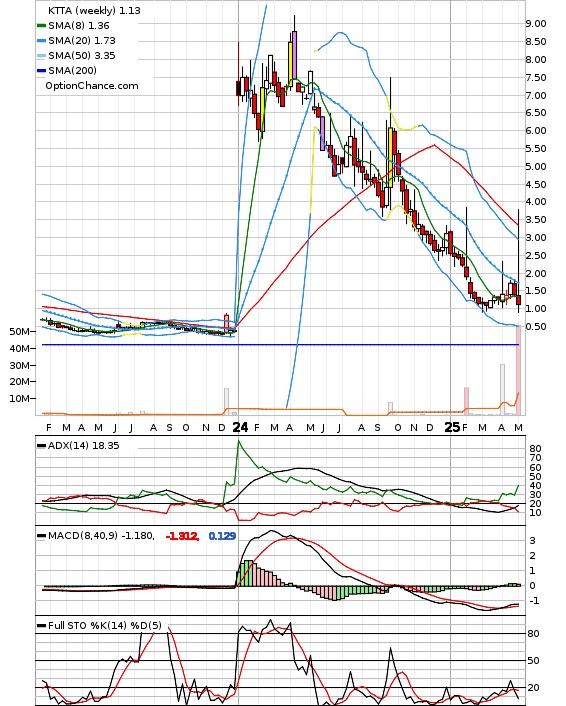
Task: Click the MACD(8,40,9) indicator label
Action: coord(101,536)
